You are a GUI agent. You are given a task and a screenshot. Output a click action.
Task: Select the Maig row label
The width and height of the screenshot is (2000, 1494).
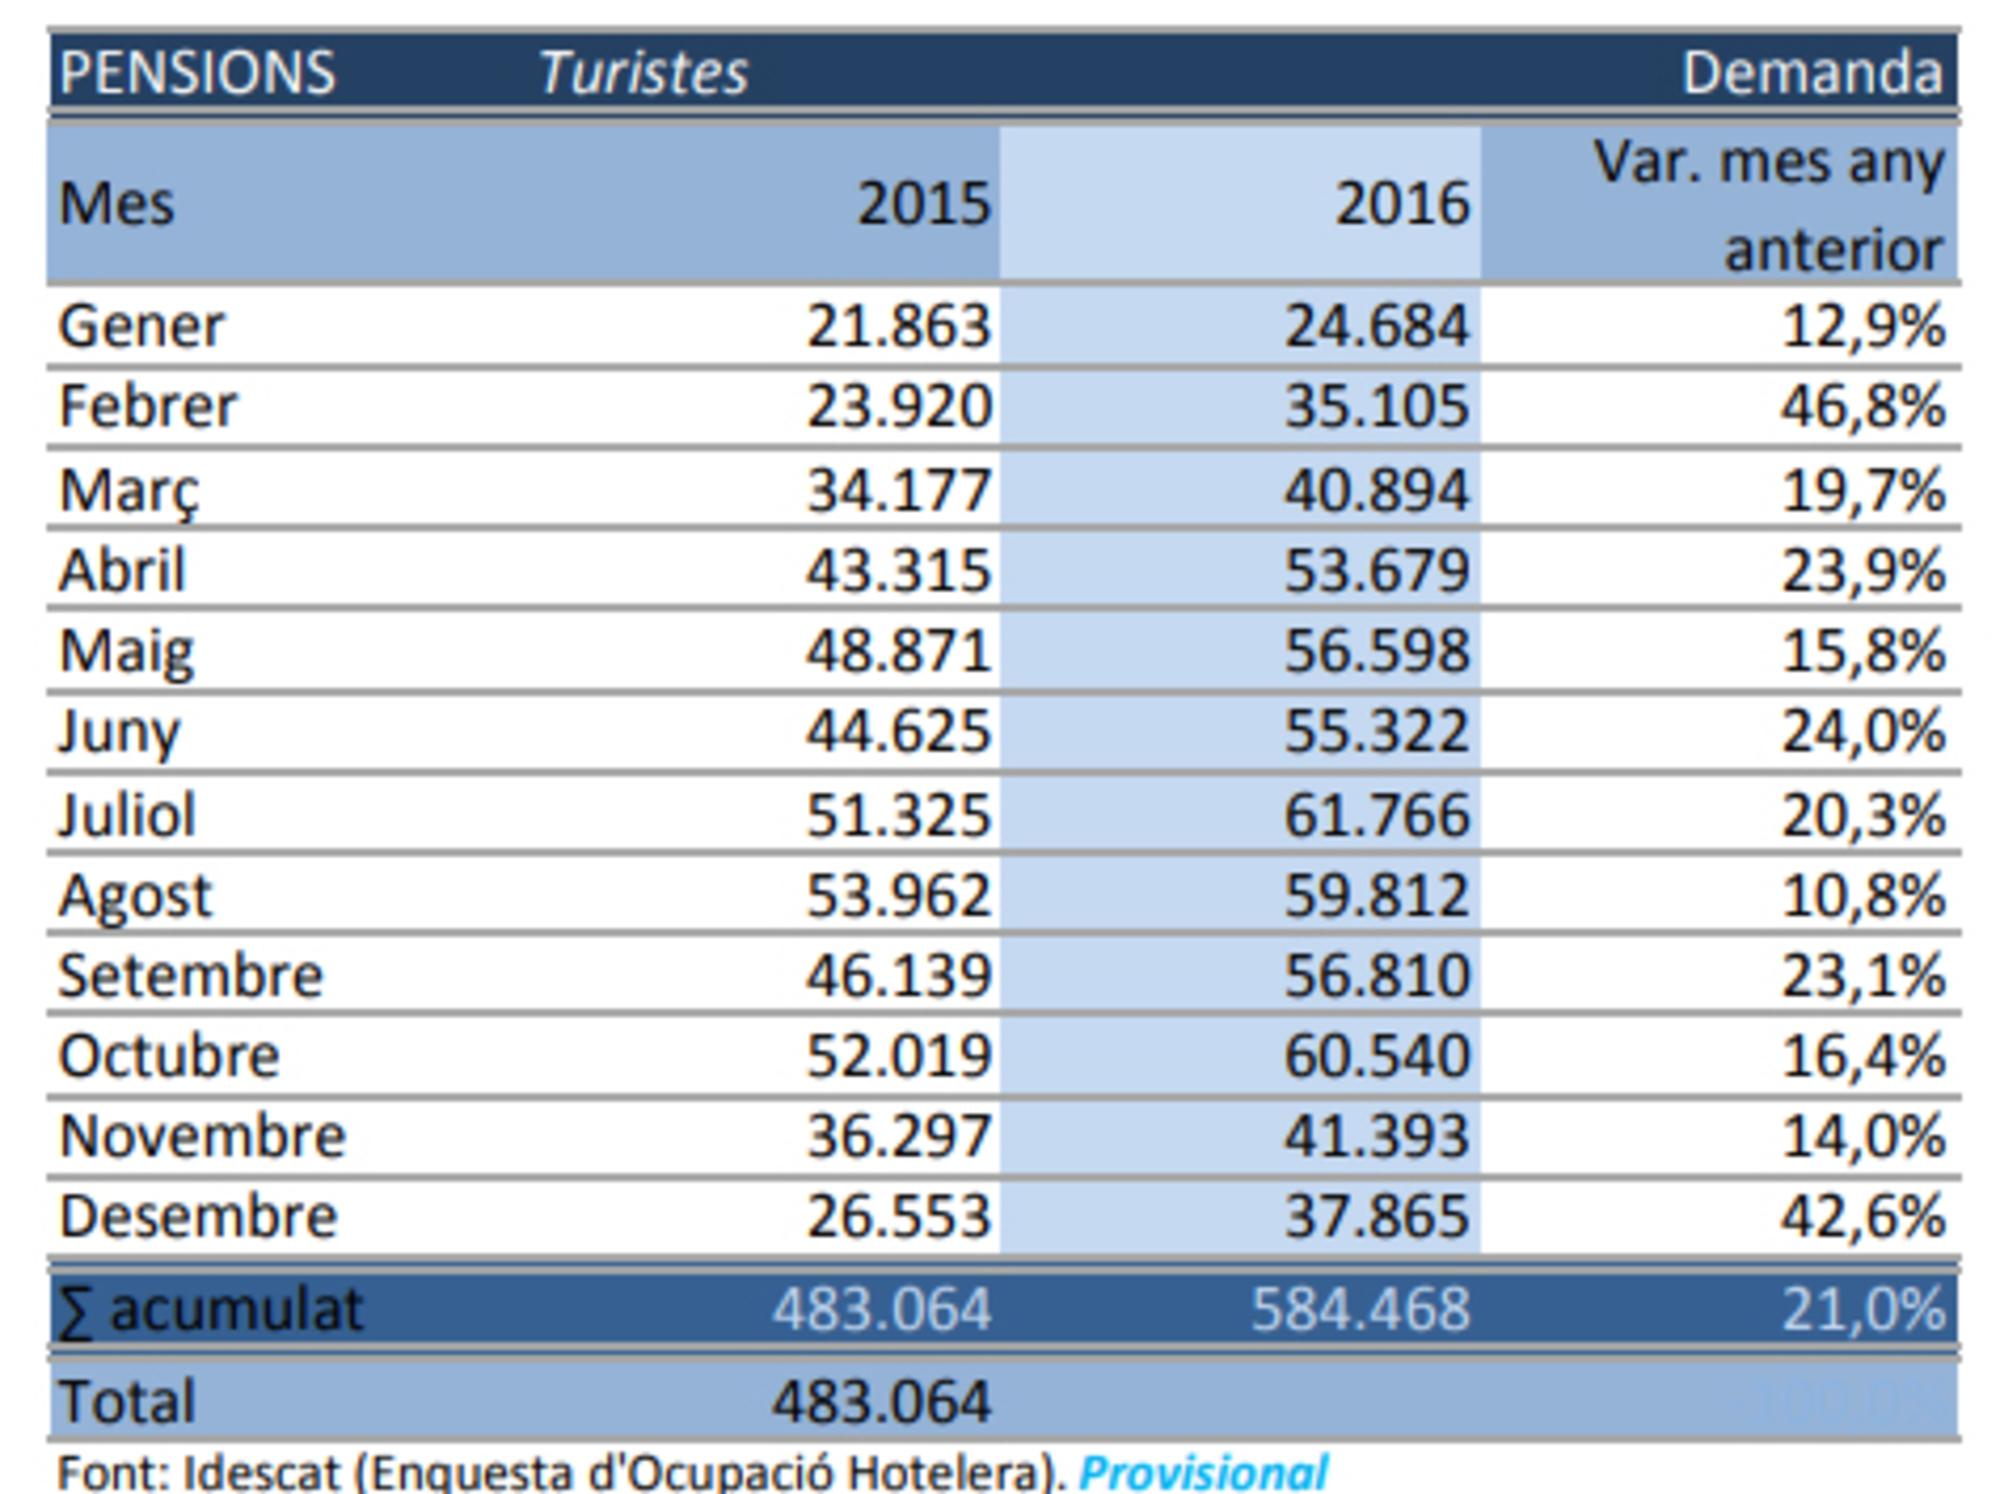[x=126, y=651]
